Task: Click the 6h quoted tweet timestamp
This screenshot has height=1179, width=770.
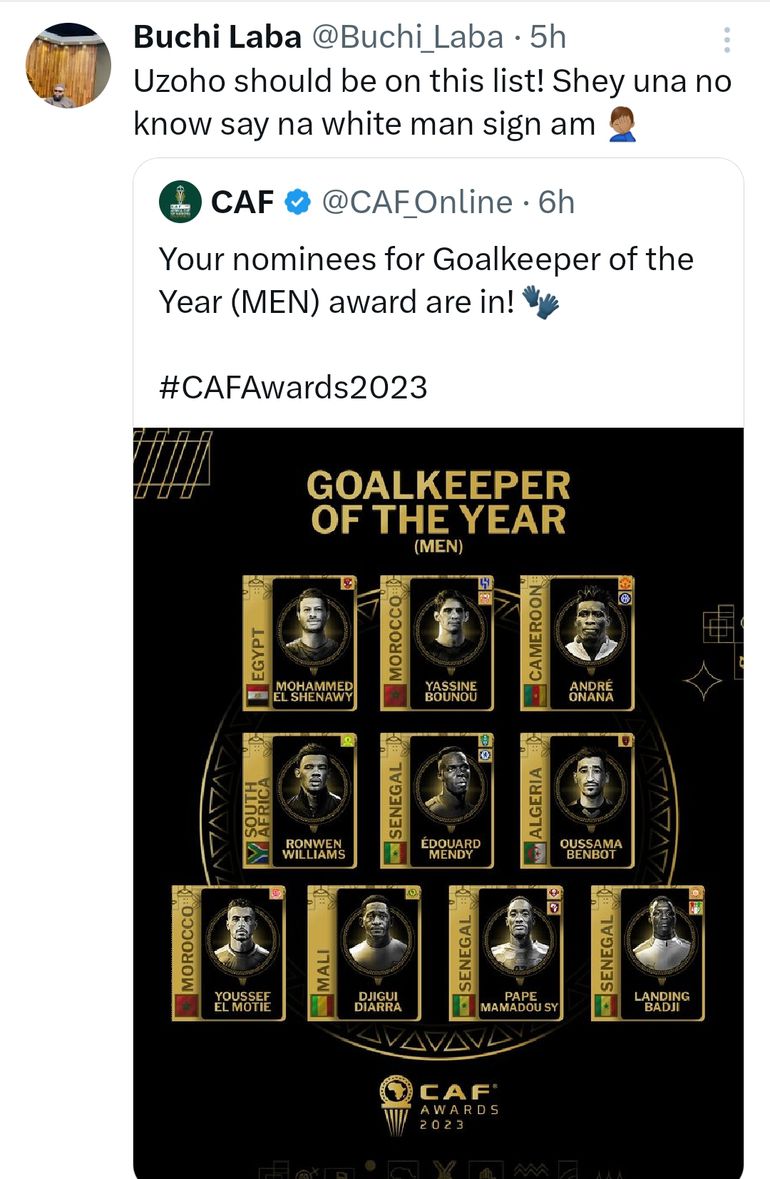Action: pos(557,203)
